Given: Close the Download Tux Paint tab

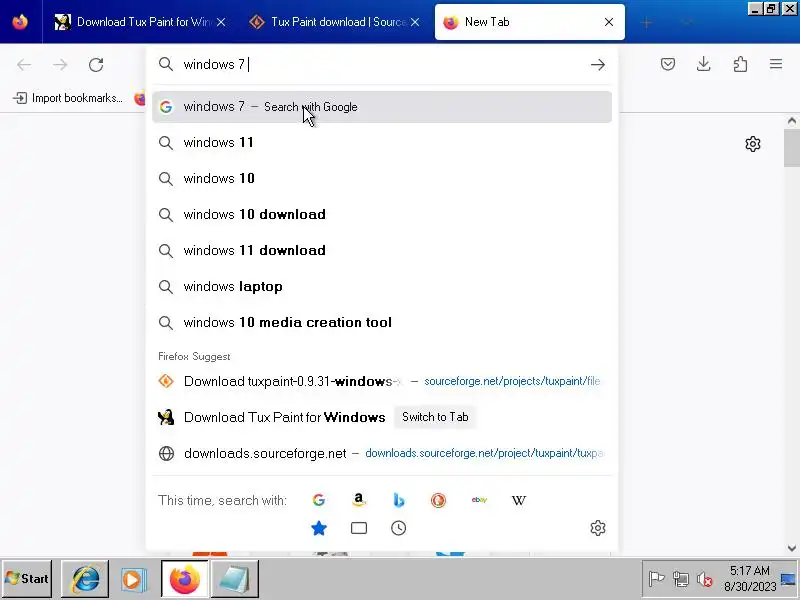Looking at the screenshot, I should tap(221, 22).
